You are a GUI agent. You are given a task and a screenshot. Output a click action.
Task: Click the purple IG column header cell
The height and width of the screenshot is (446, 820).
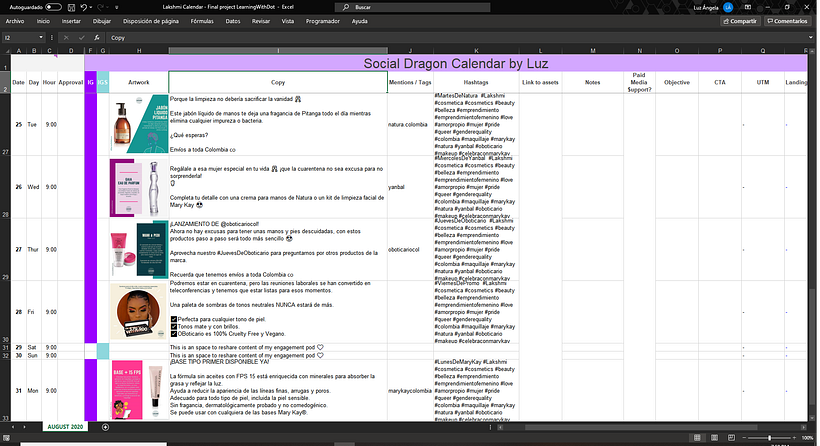point(90,83)
